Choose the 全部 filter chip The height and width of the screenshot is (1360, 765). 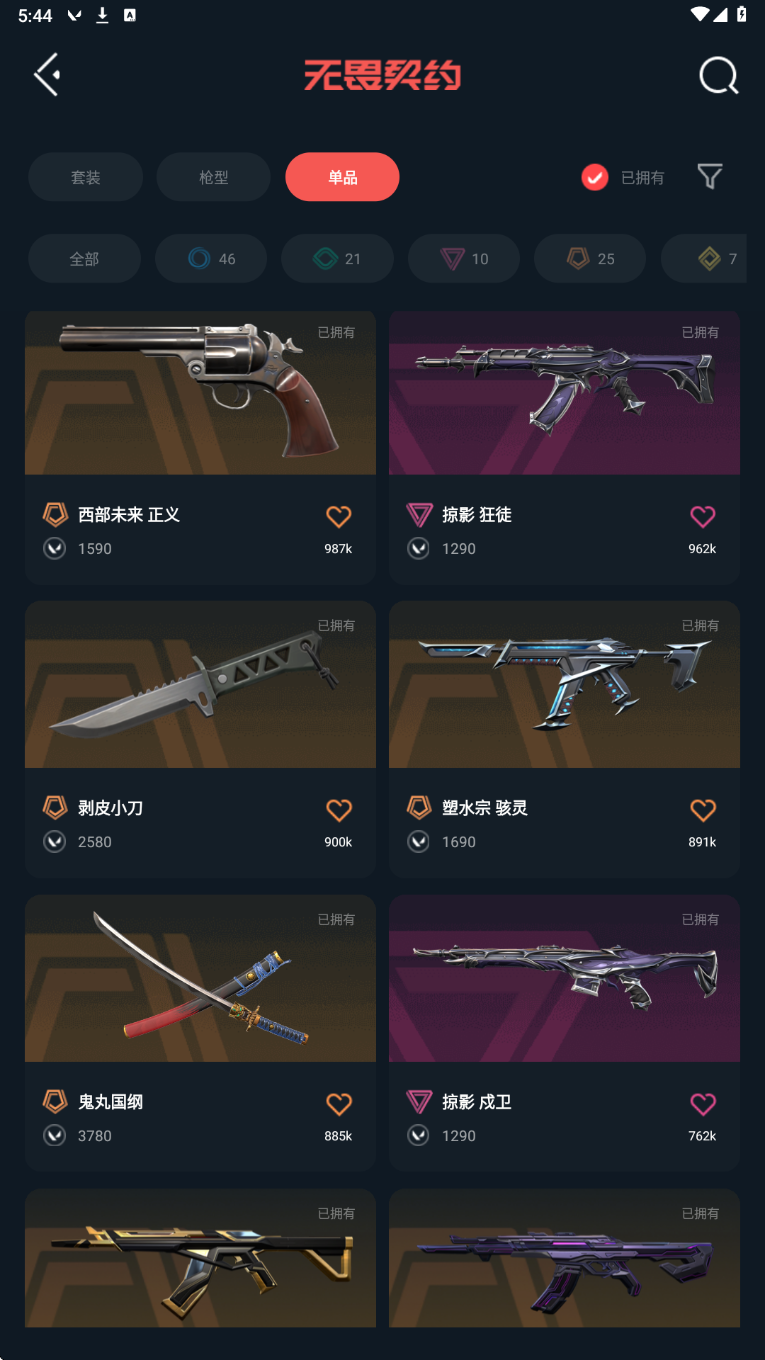point(84,259)
